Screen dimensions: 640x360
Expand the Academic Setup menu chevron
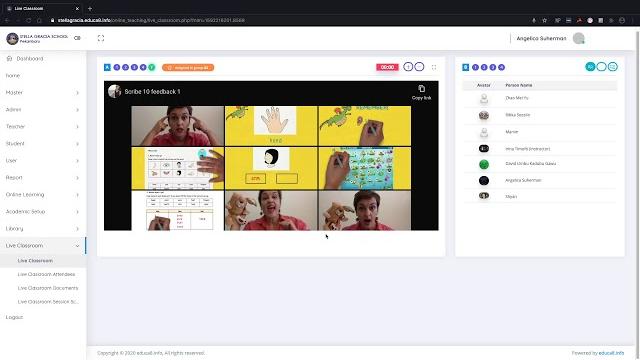click(x=77, y=212)
